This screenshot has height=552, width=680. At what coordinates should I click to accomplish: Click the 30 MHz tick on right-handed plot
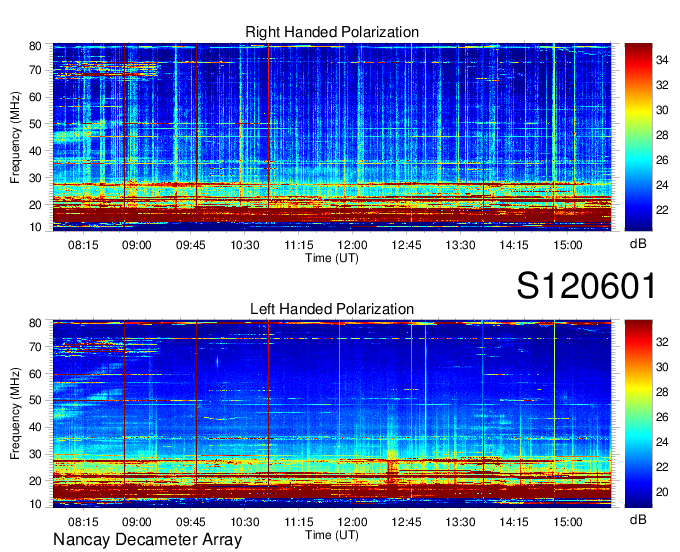35,178
